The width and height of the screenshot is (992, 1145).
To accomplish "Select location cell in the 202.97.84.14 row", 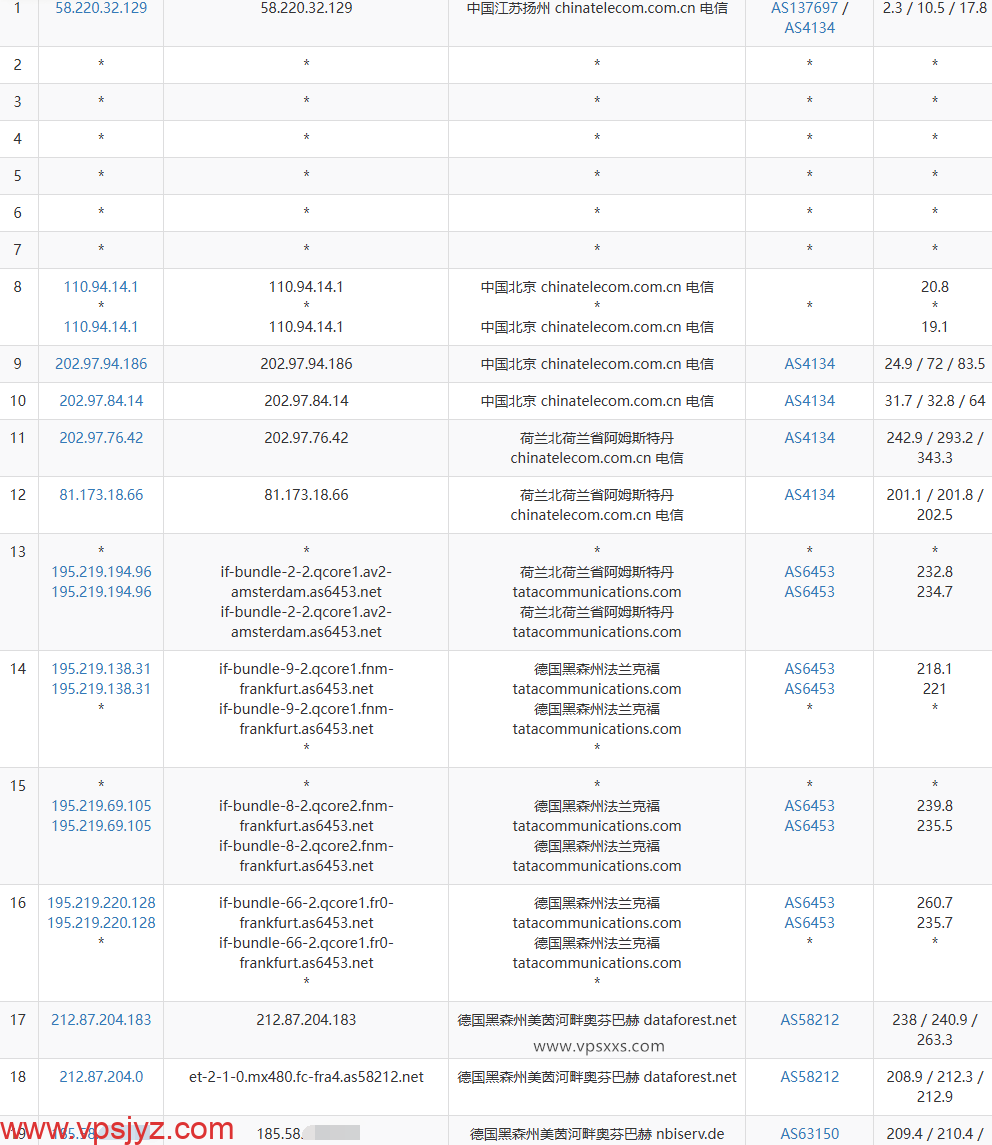I will click(597, 401).
